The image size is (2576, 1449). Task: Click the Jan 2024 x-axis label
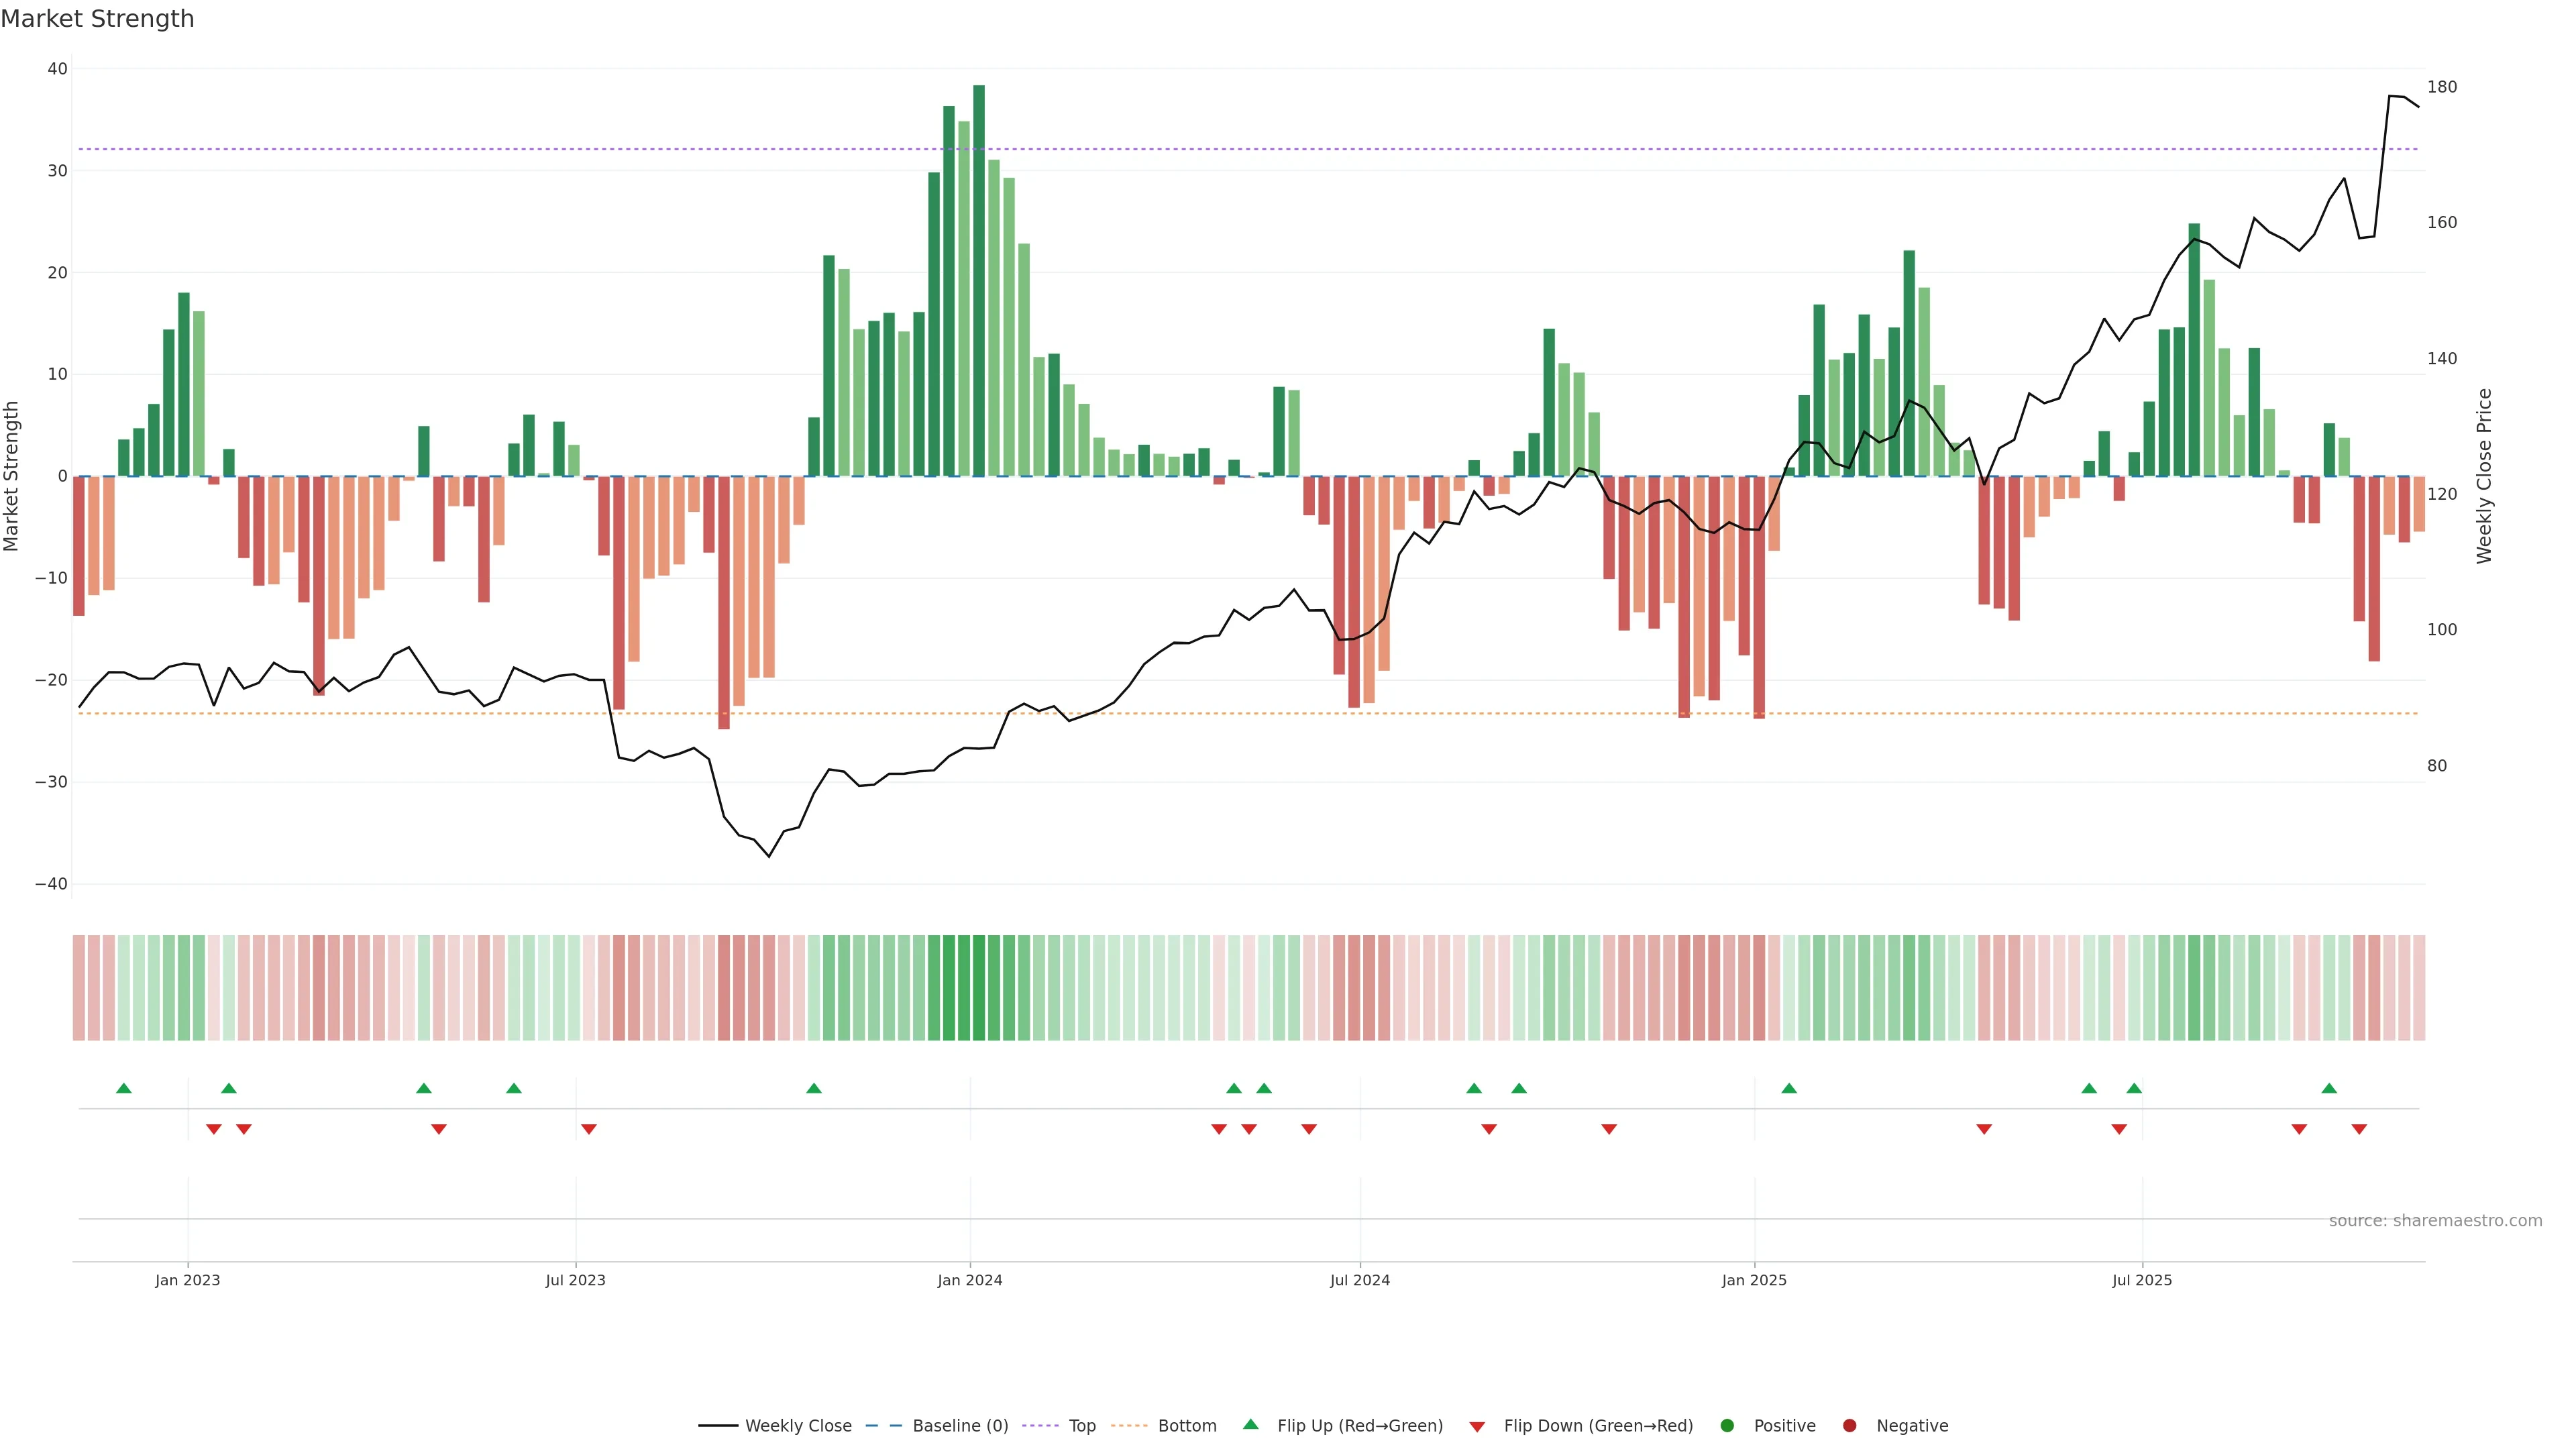coord(969,1280)
